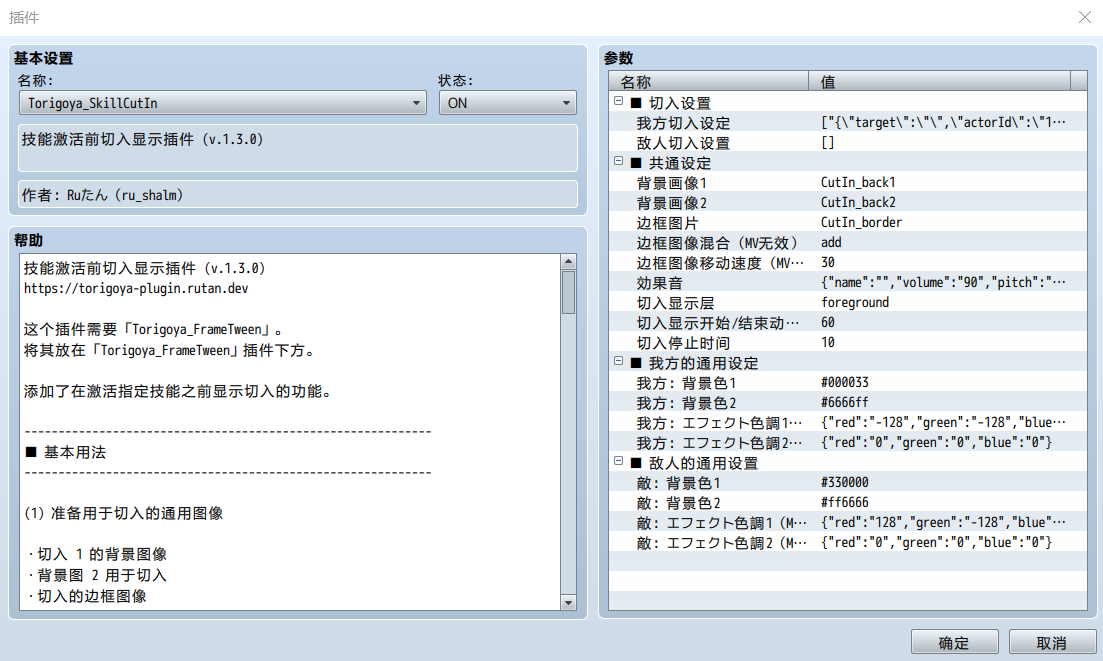Select the 我方：エフェクト色調1 row
Image resolution: width=1103 pixels, height=661 pixels.
click(848, 423)
